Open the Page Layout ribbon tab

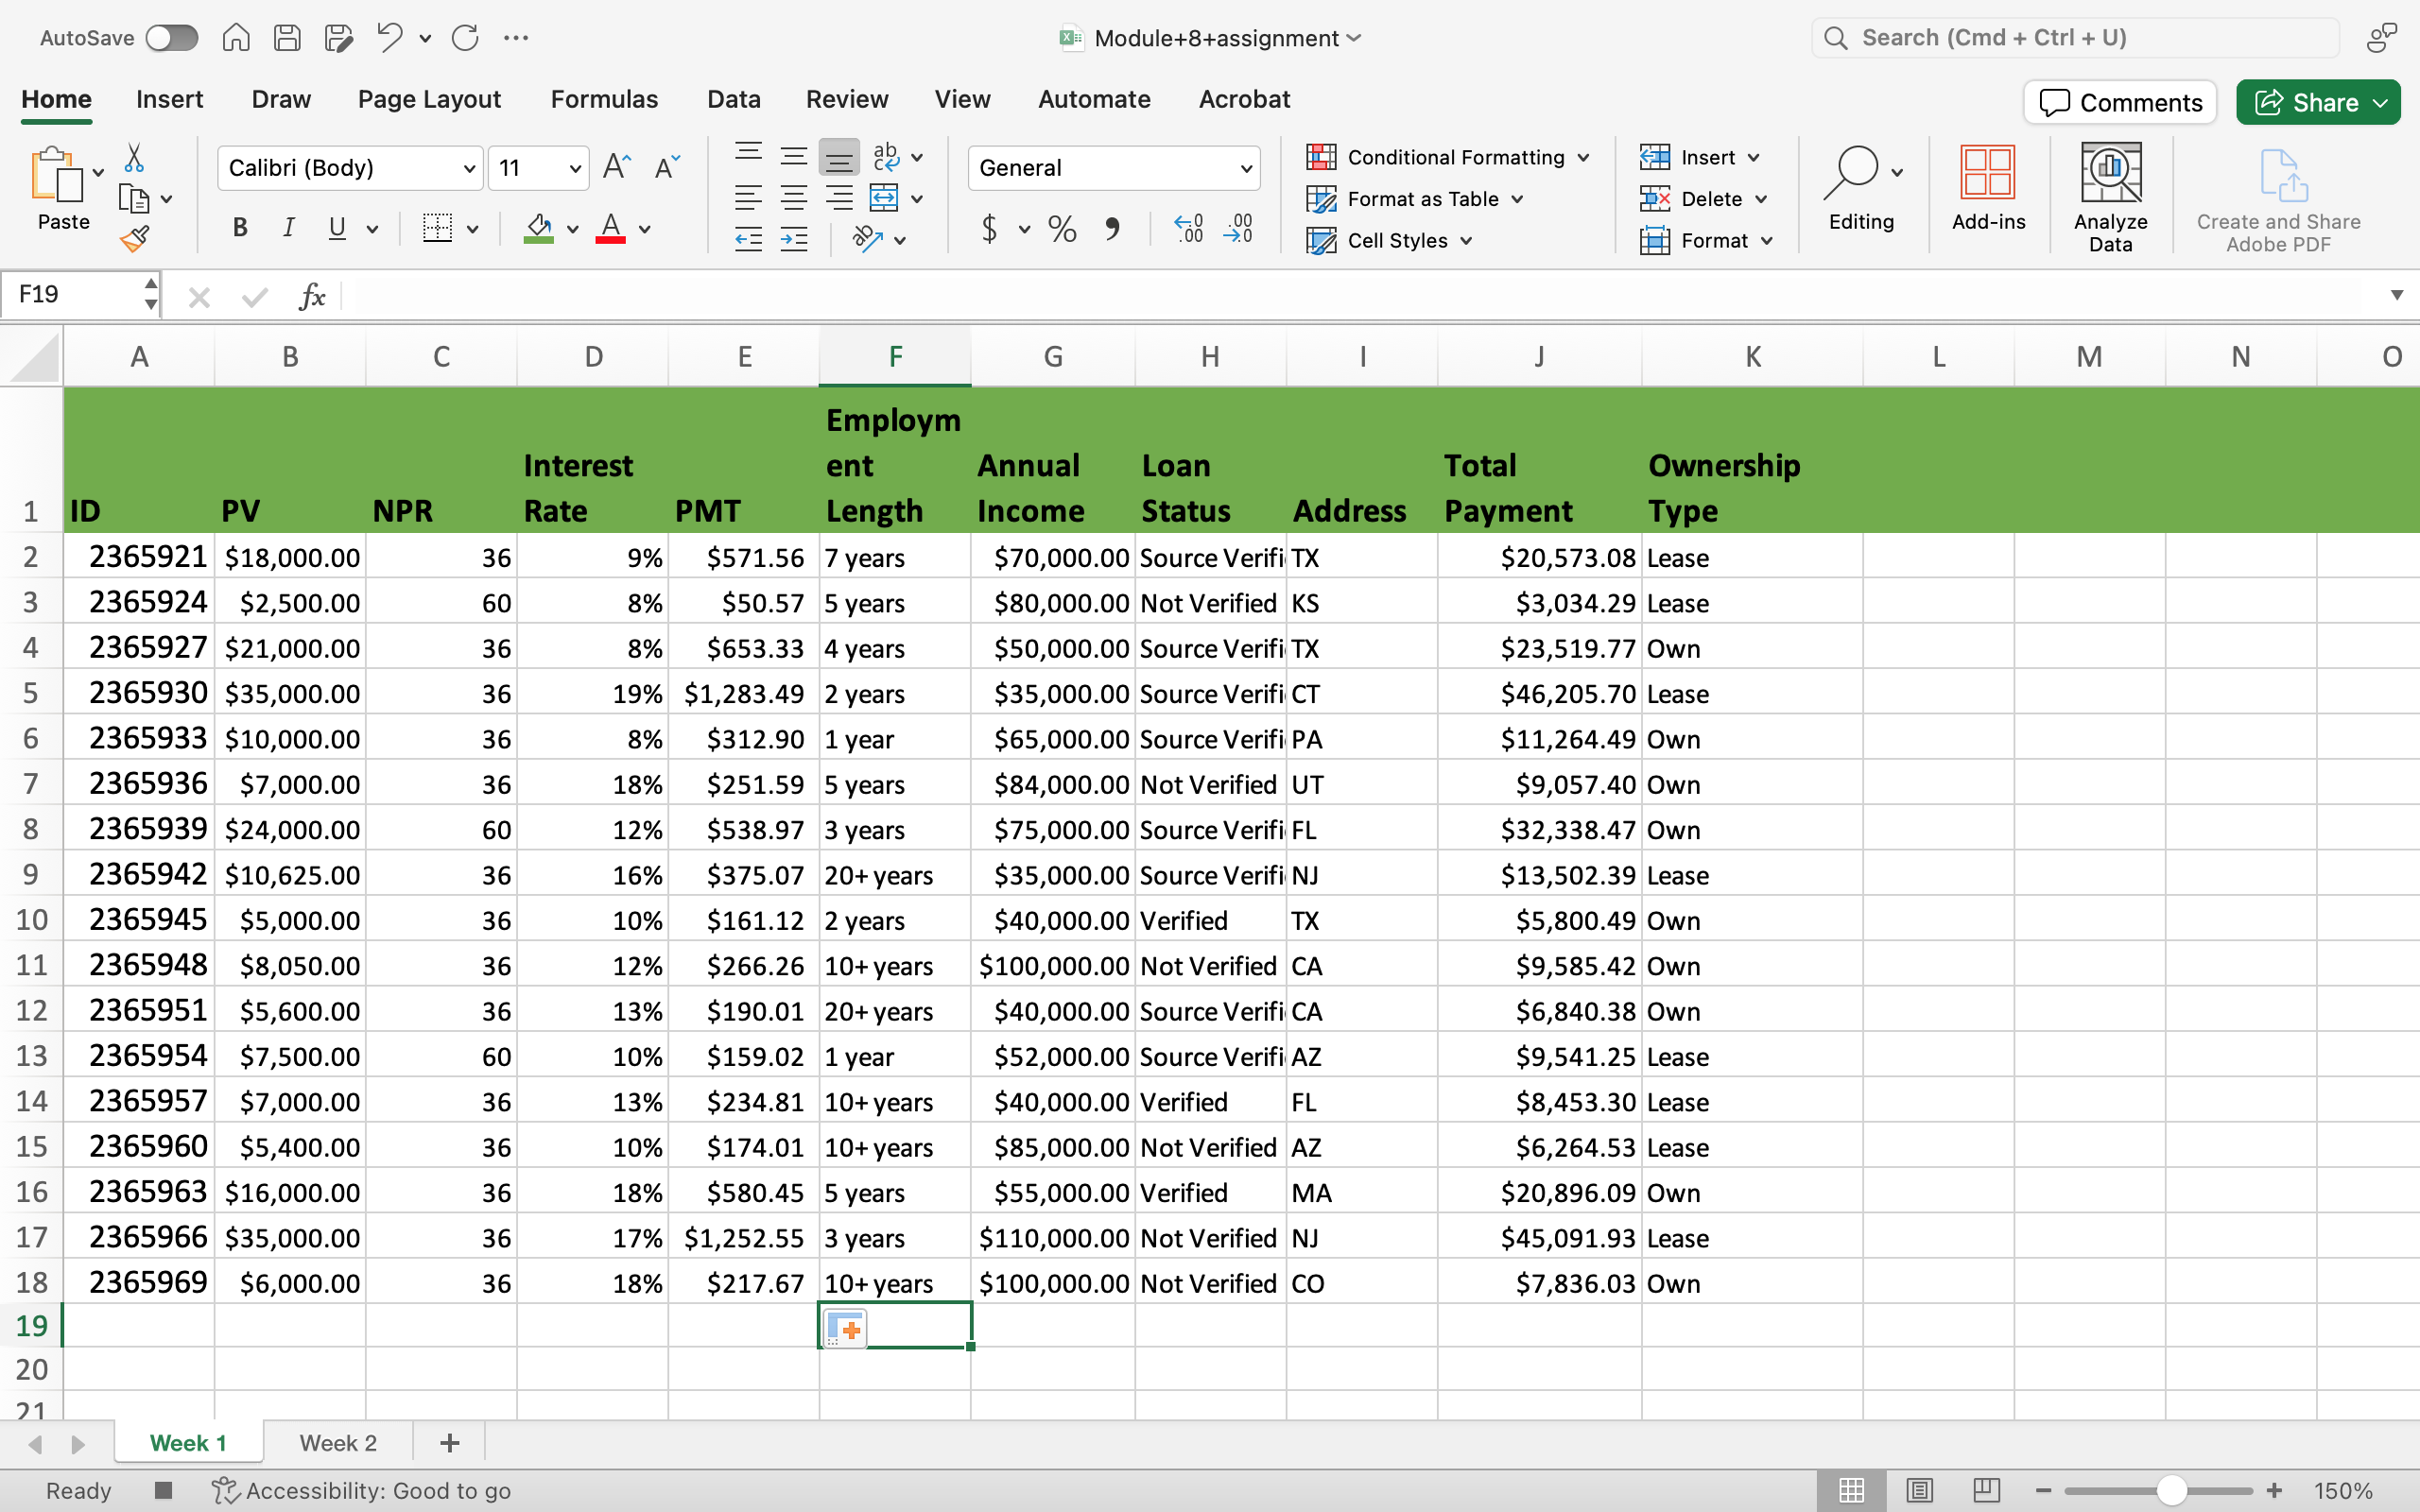pos(429,99)
